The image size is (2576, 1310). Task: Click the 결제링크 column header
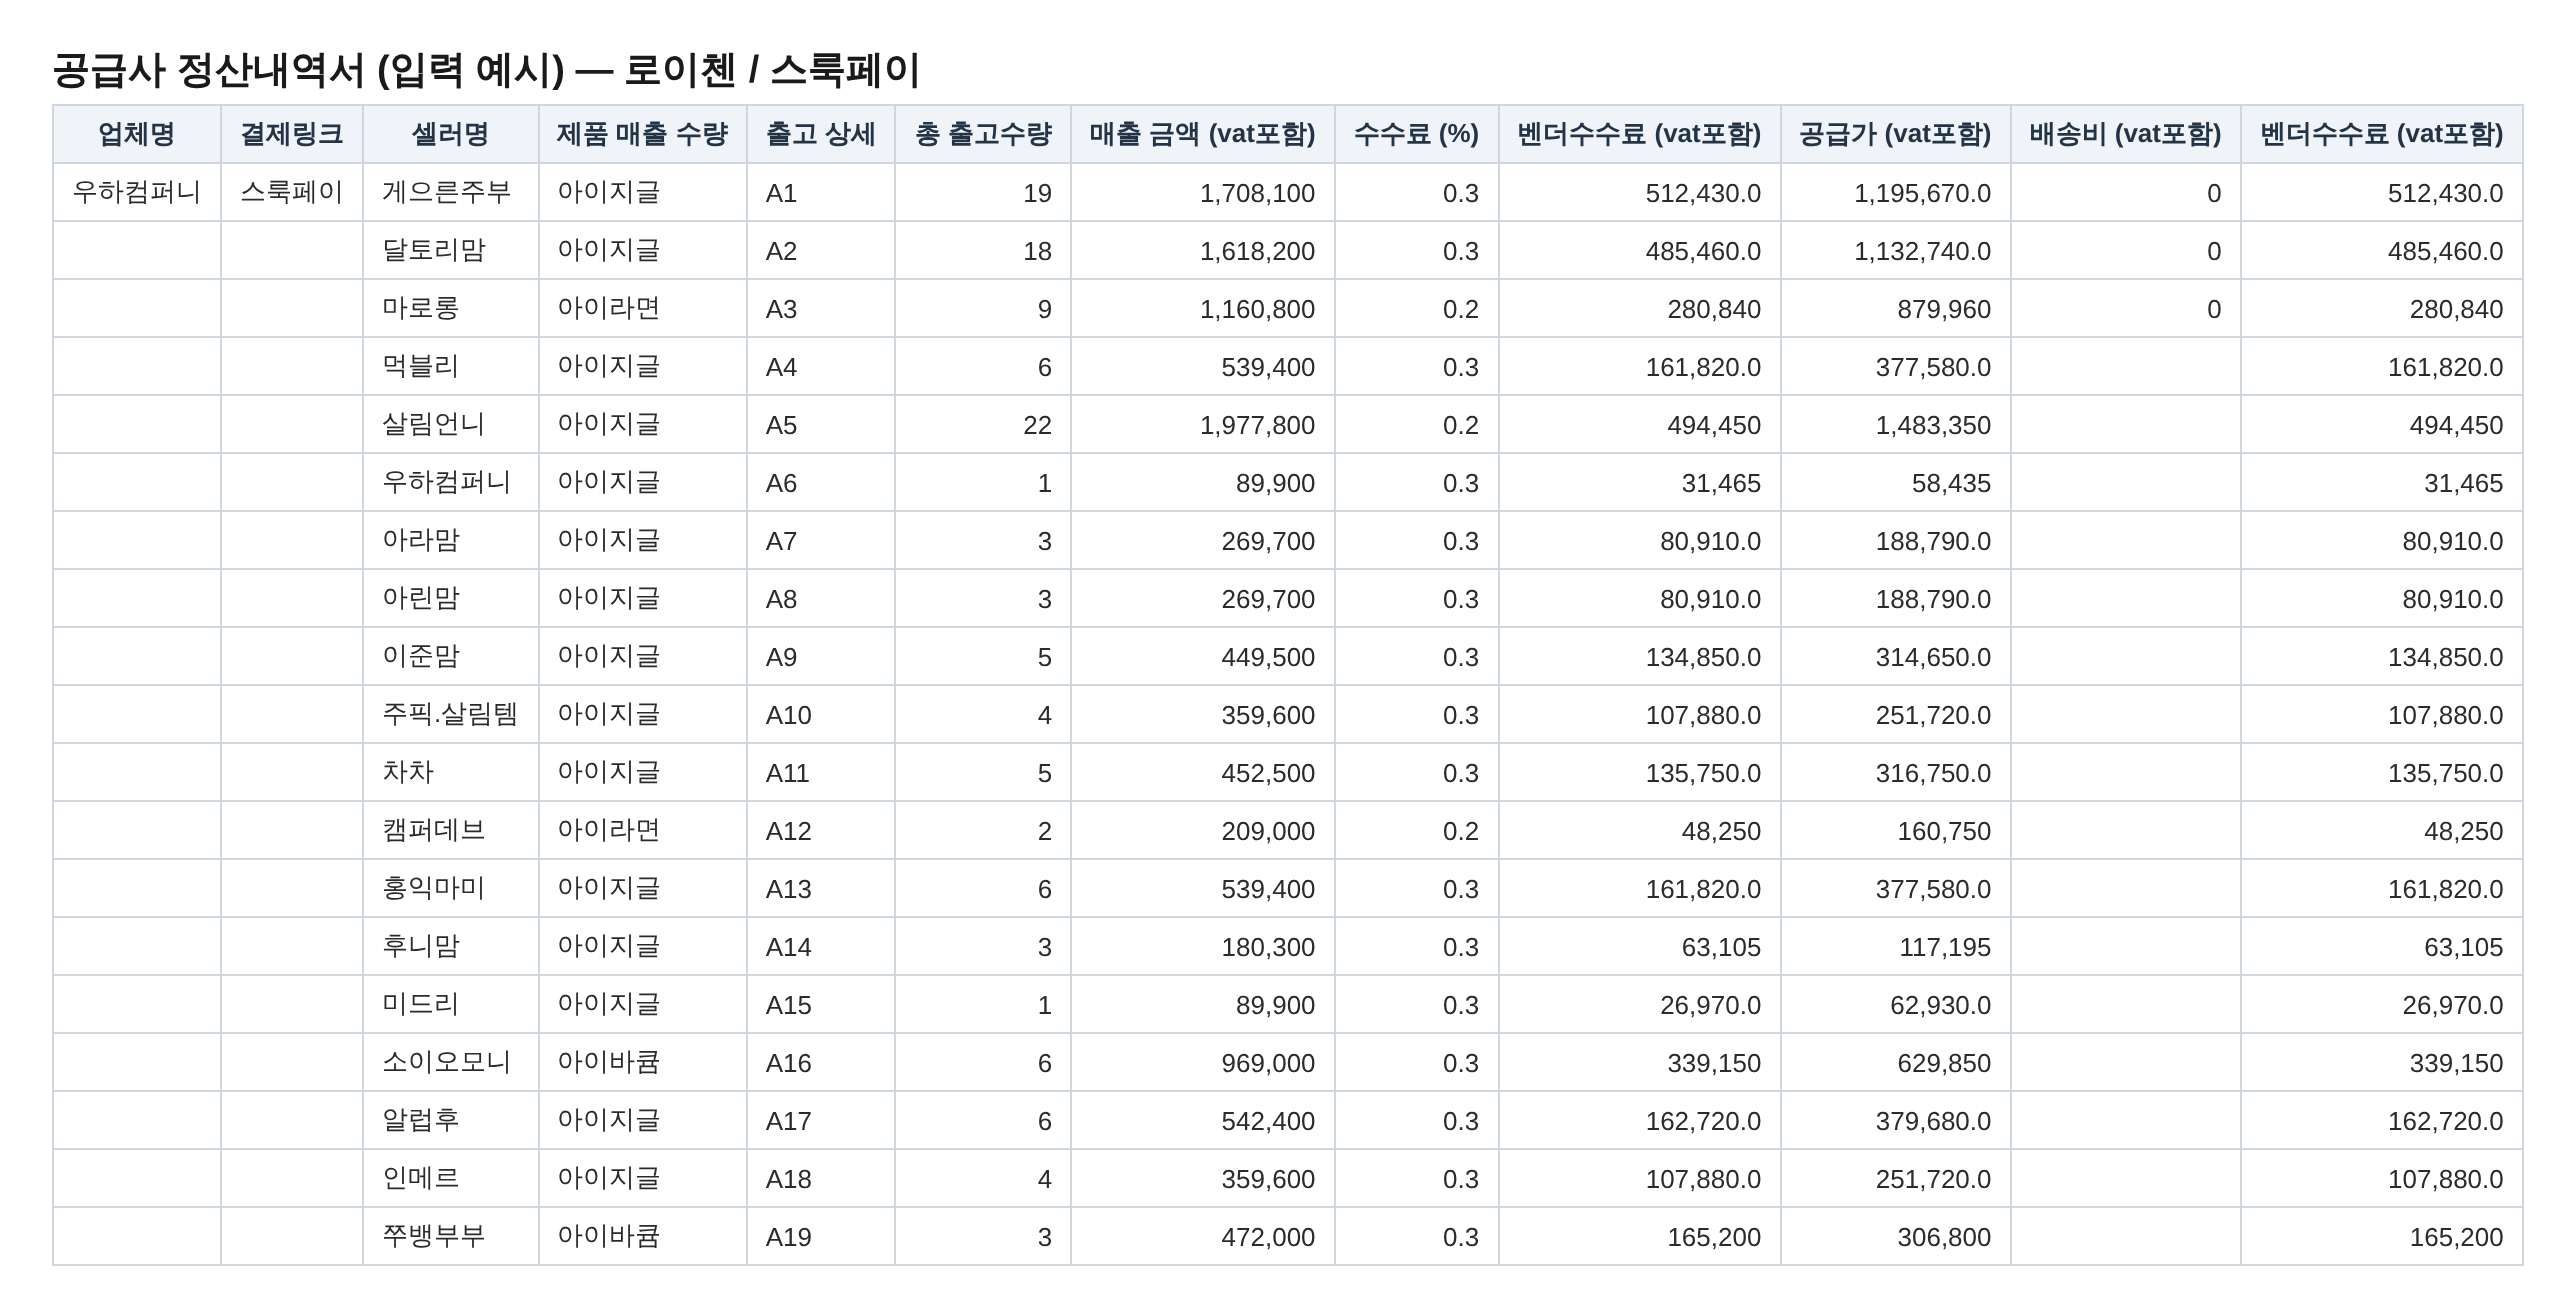click(292, 134)
